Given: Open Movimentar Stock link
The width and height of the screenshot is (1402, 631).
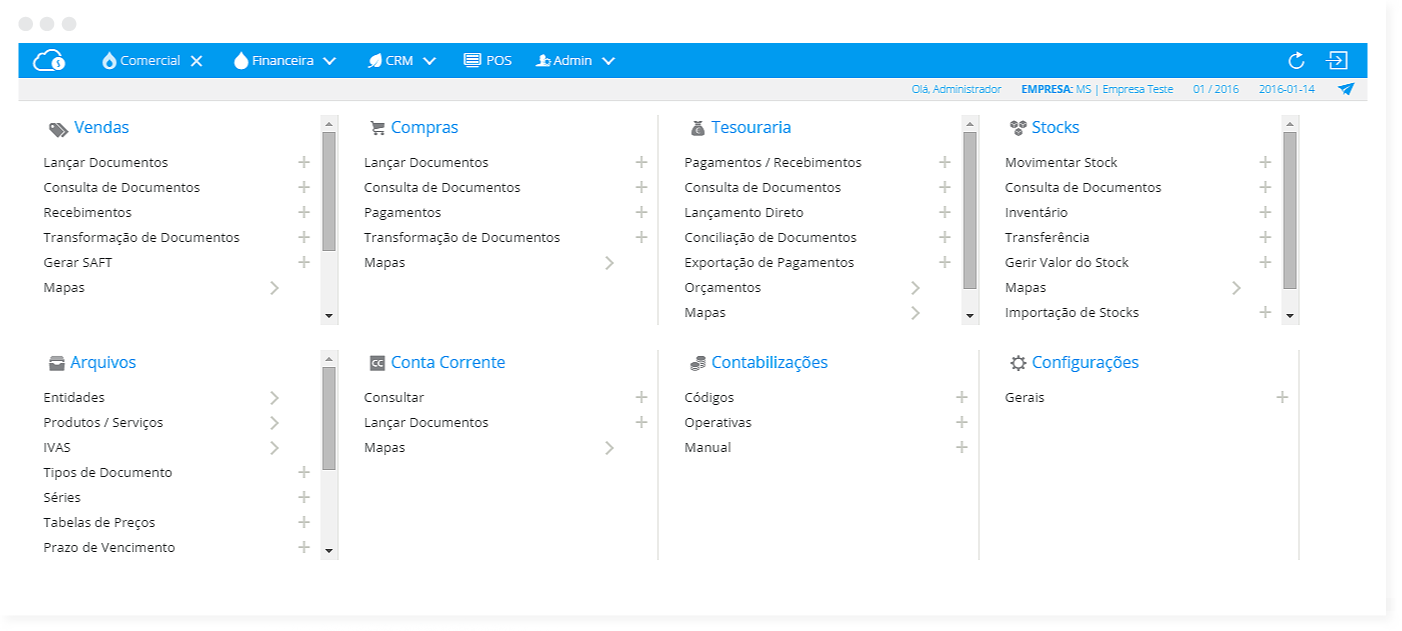Looking at the screenshot, I should [1061, 162].
